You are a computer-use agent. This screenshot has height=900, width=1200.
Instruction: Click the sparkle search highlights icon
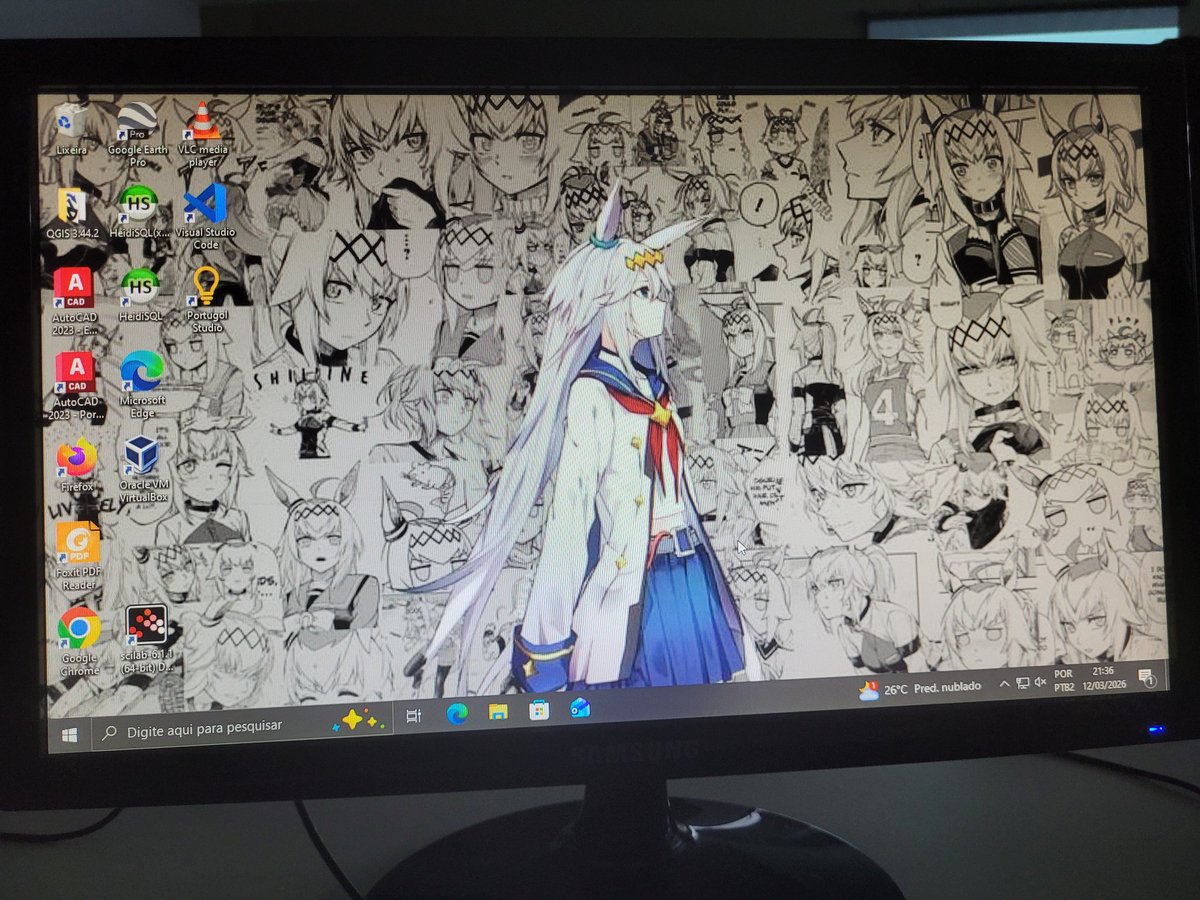[358, 720]
